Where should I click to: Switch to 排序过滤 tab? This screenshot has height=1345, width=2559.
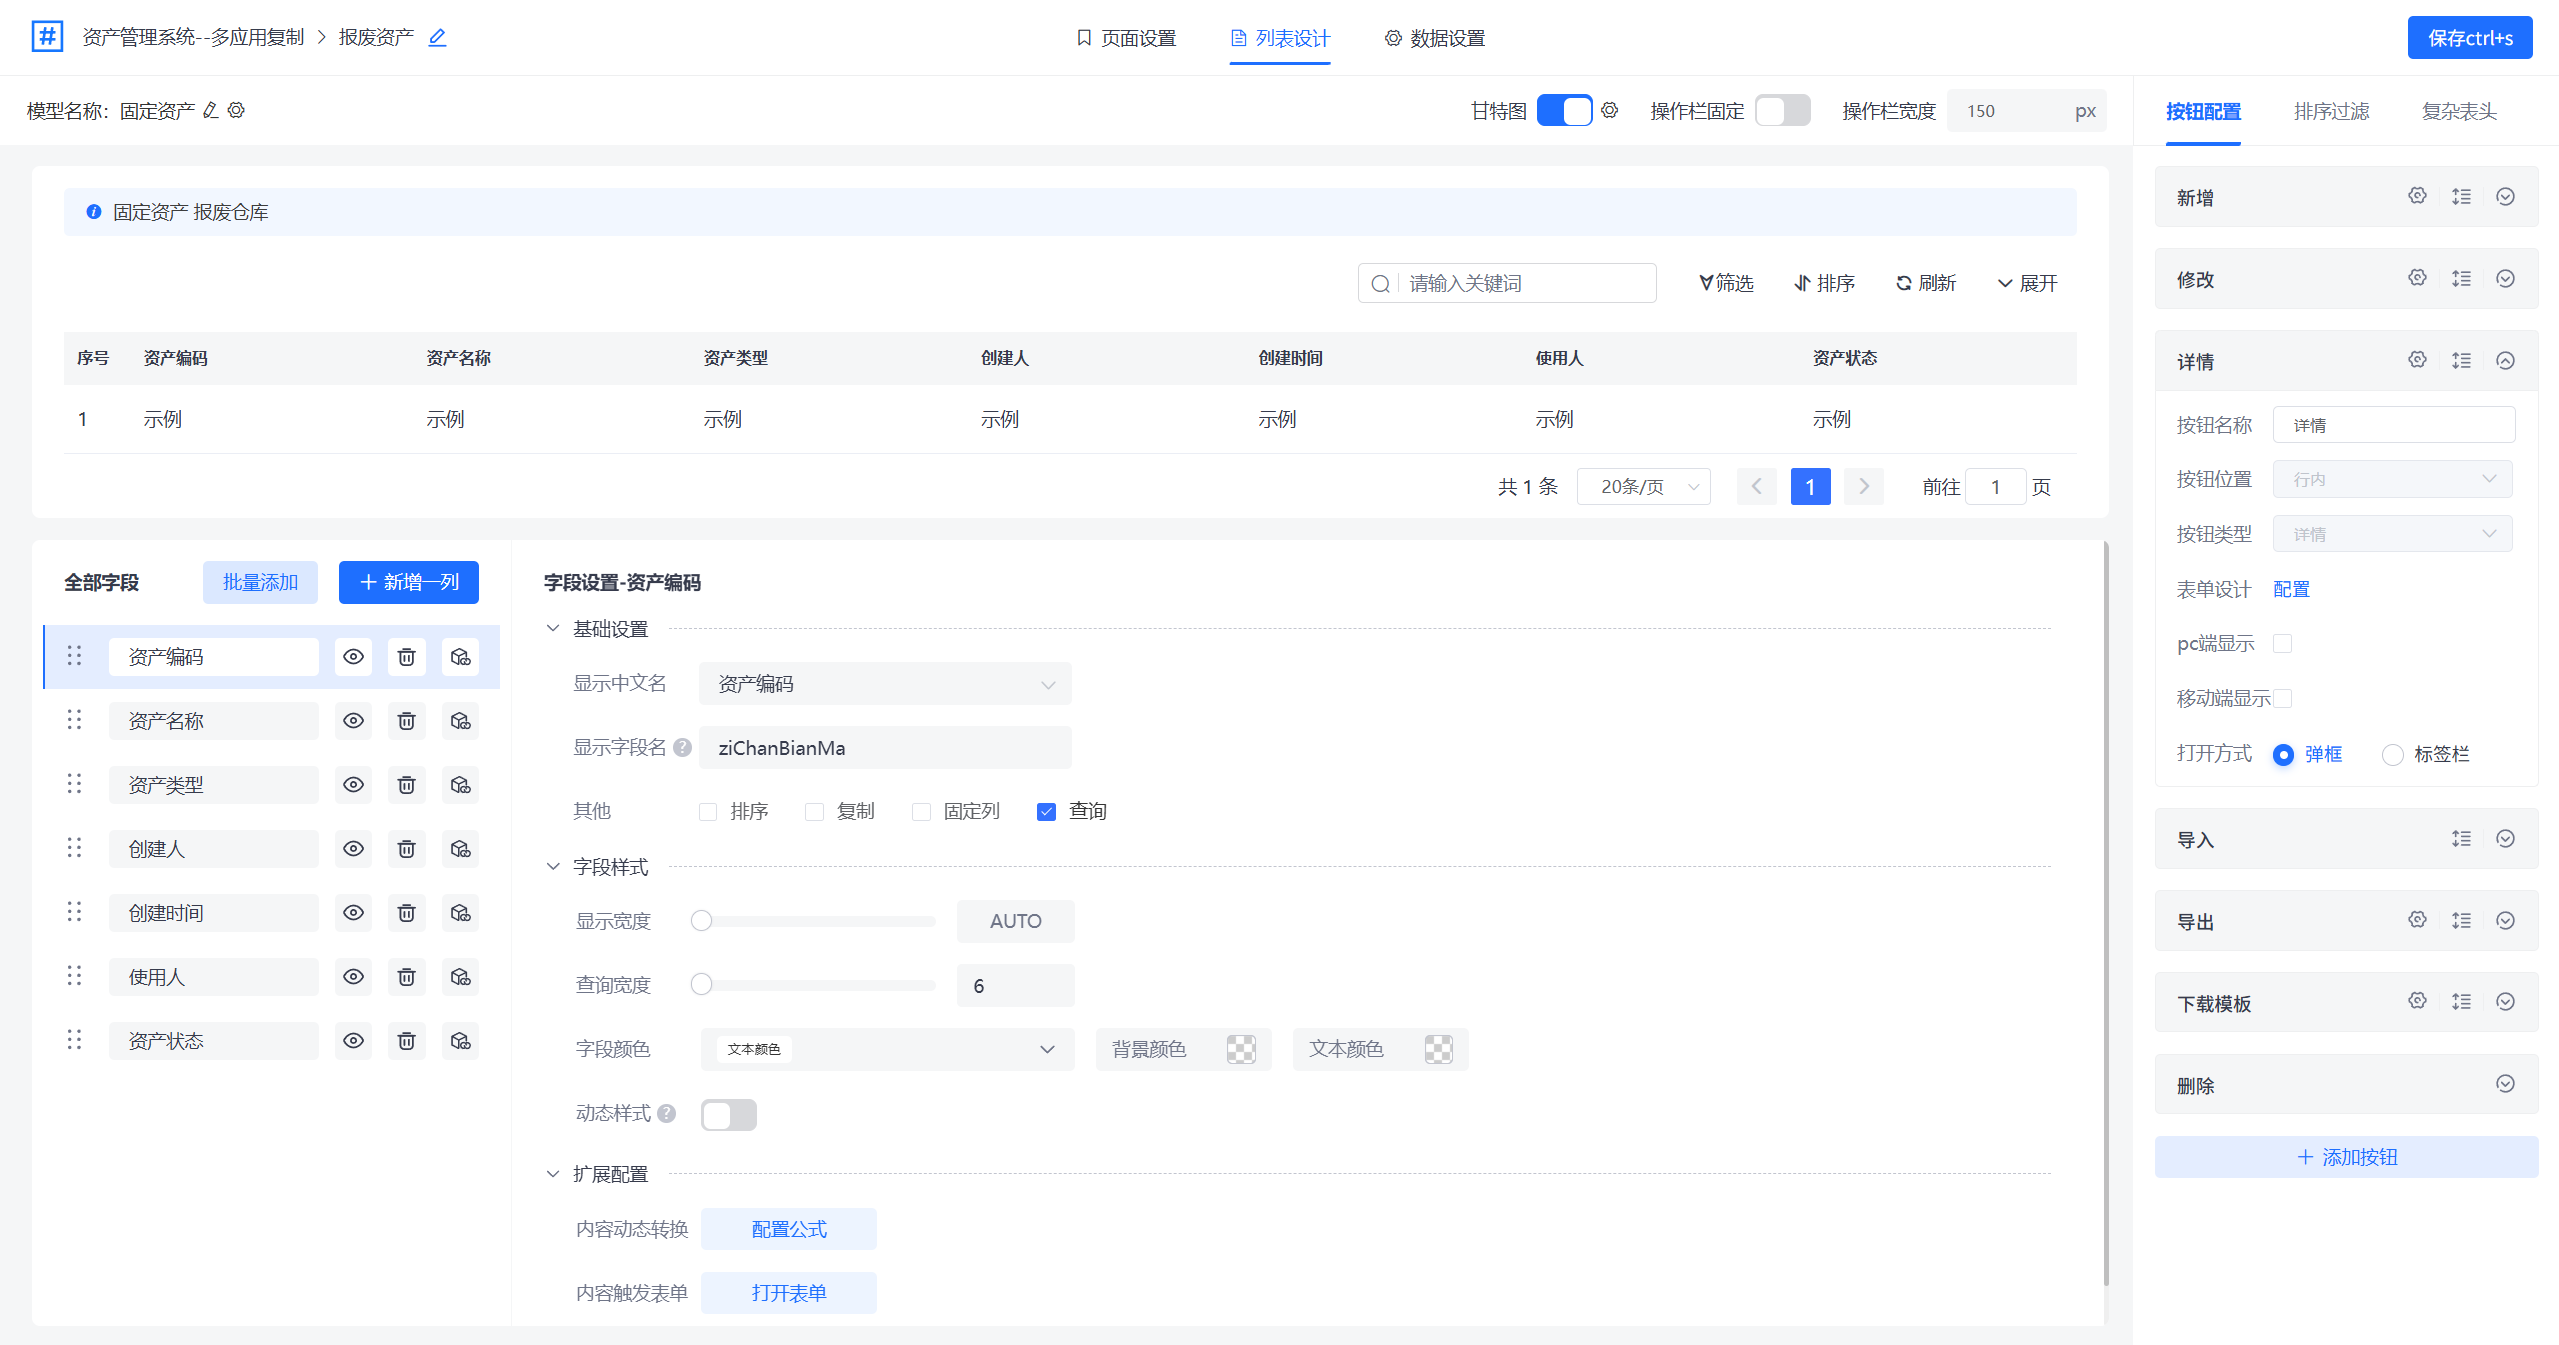pos(2330,111)
